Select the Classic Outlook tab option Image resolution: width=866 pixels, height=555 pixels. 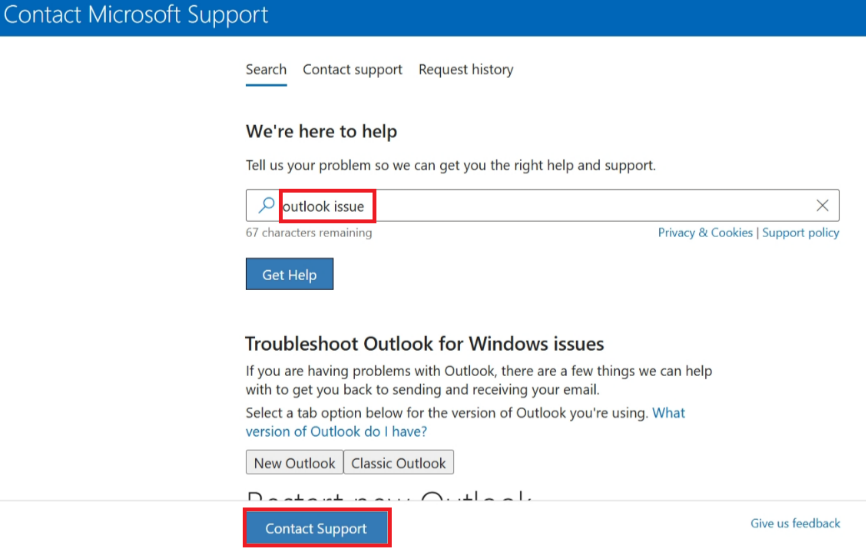[x=398, y=462]
